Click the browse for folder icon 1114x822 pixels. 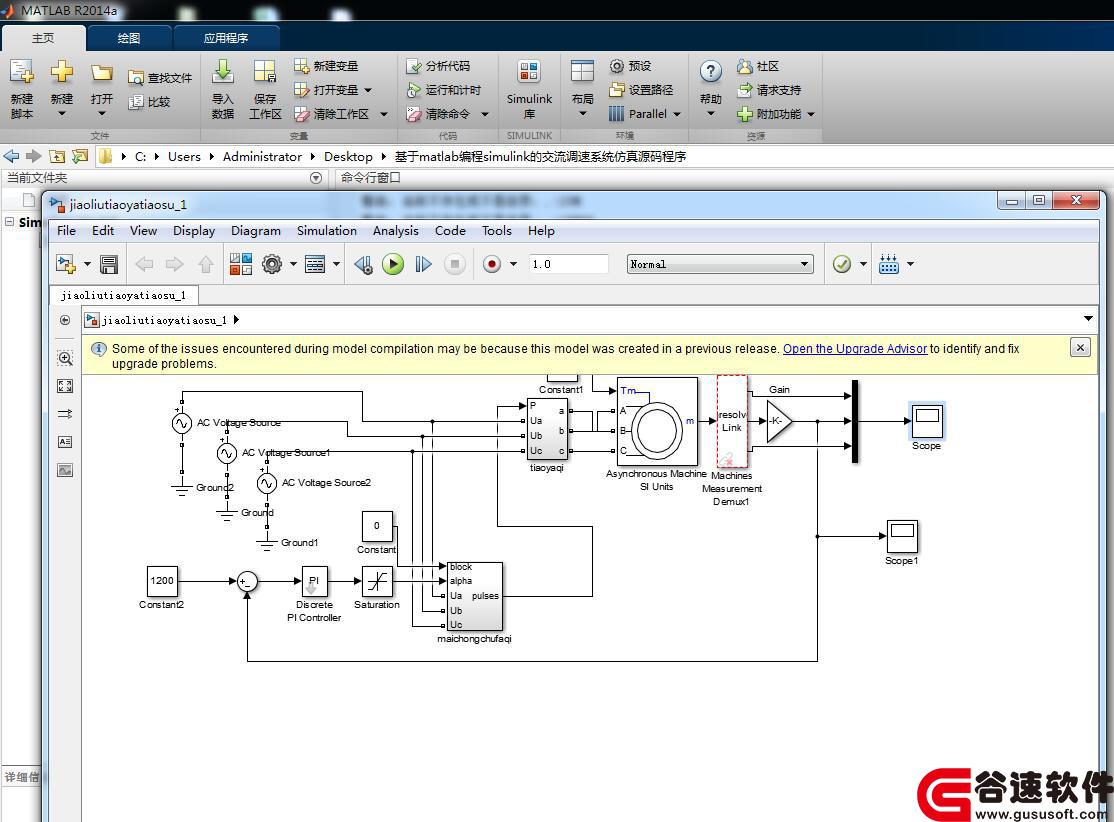(x=80, y=156)
